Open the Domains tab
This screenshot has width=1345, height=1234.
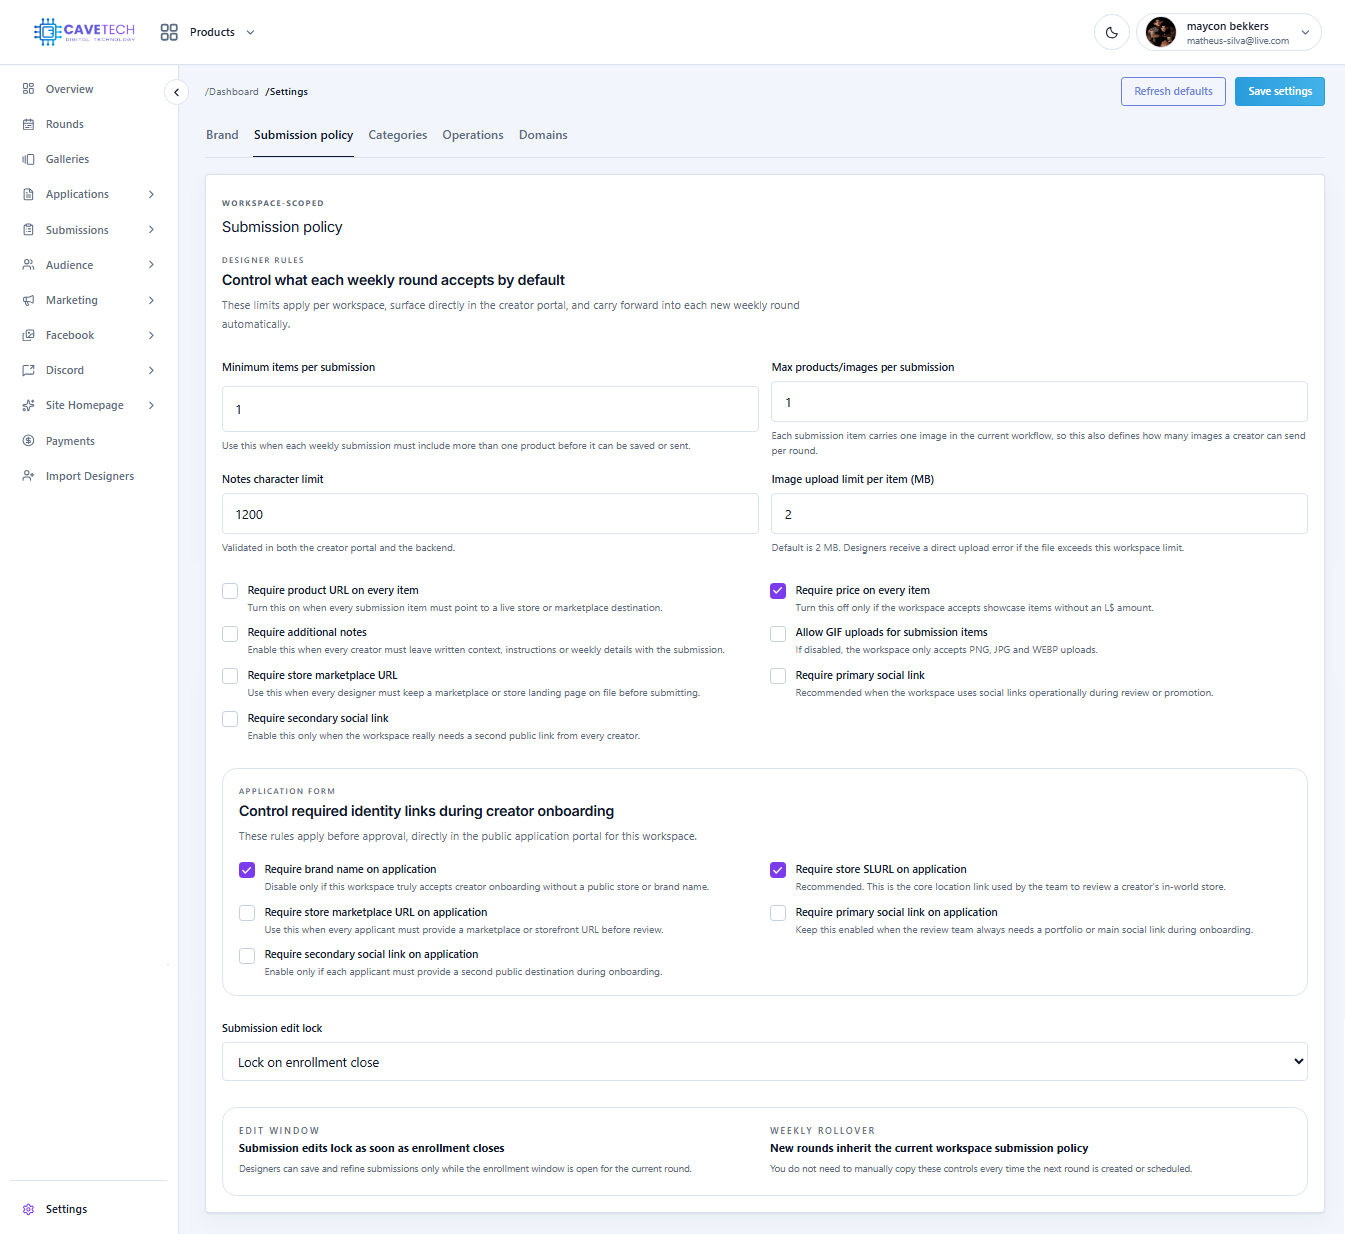543,135
